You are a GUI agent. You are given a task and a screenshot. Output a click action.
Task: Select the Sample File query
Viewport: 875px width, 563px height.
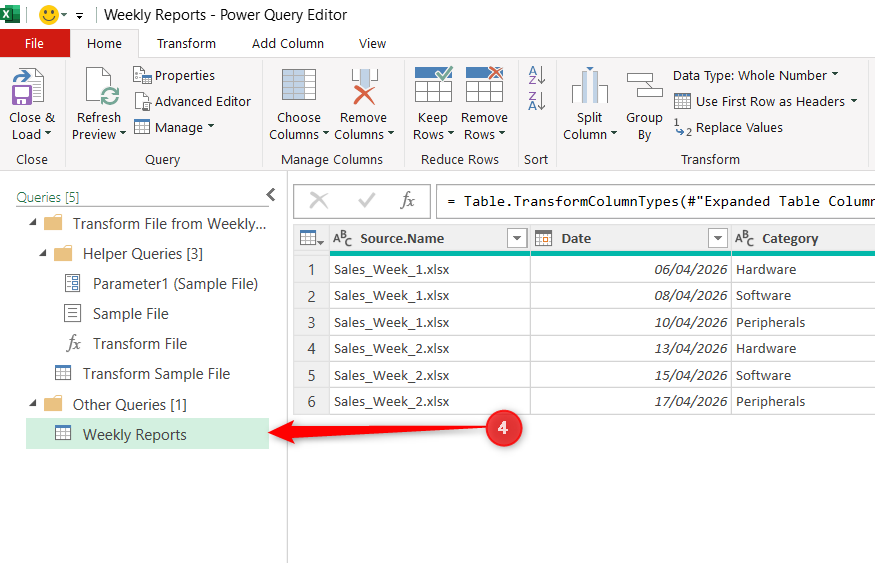pyautogui.click(x=117, y=314)
